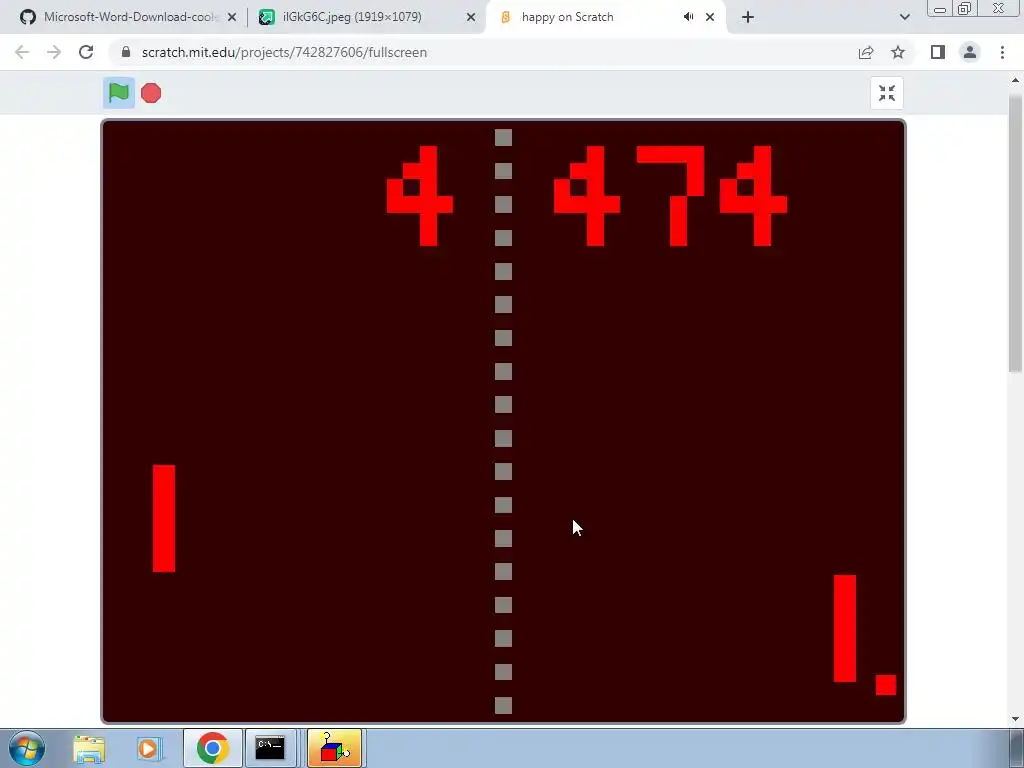
Task: Reload the Scratch page
Action: [86, 52]
